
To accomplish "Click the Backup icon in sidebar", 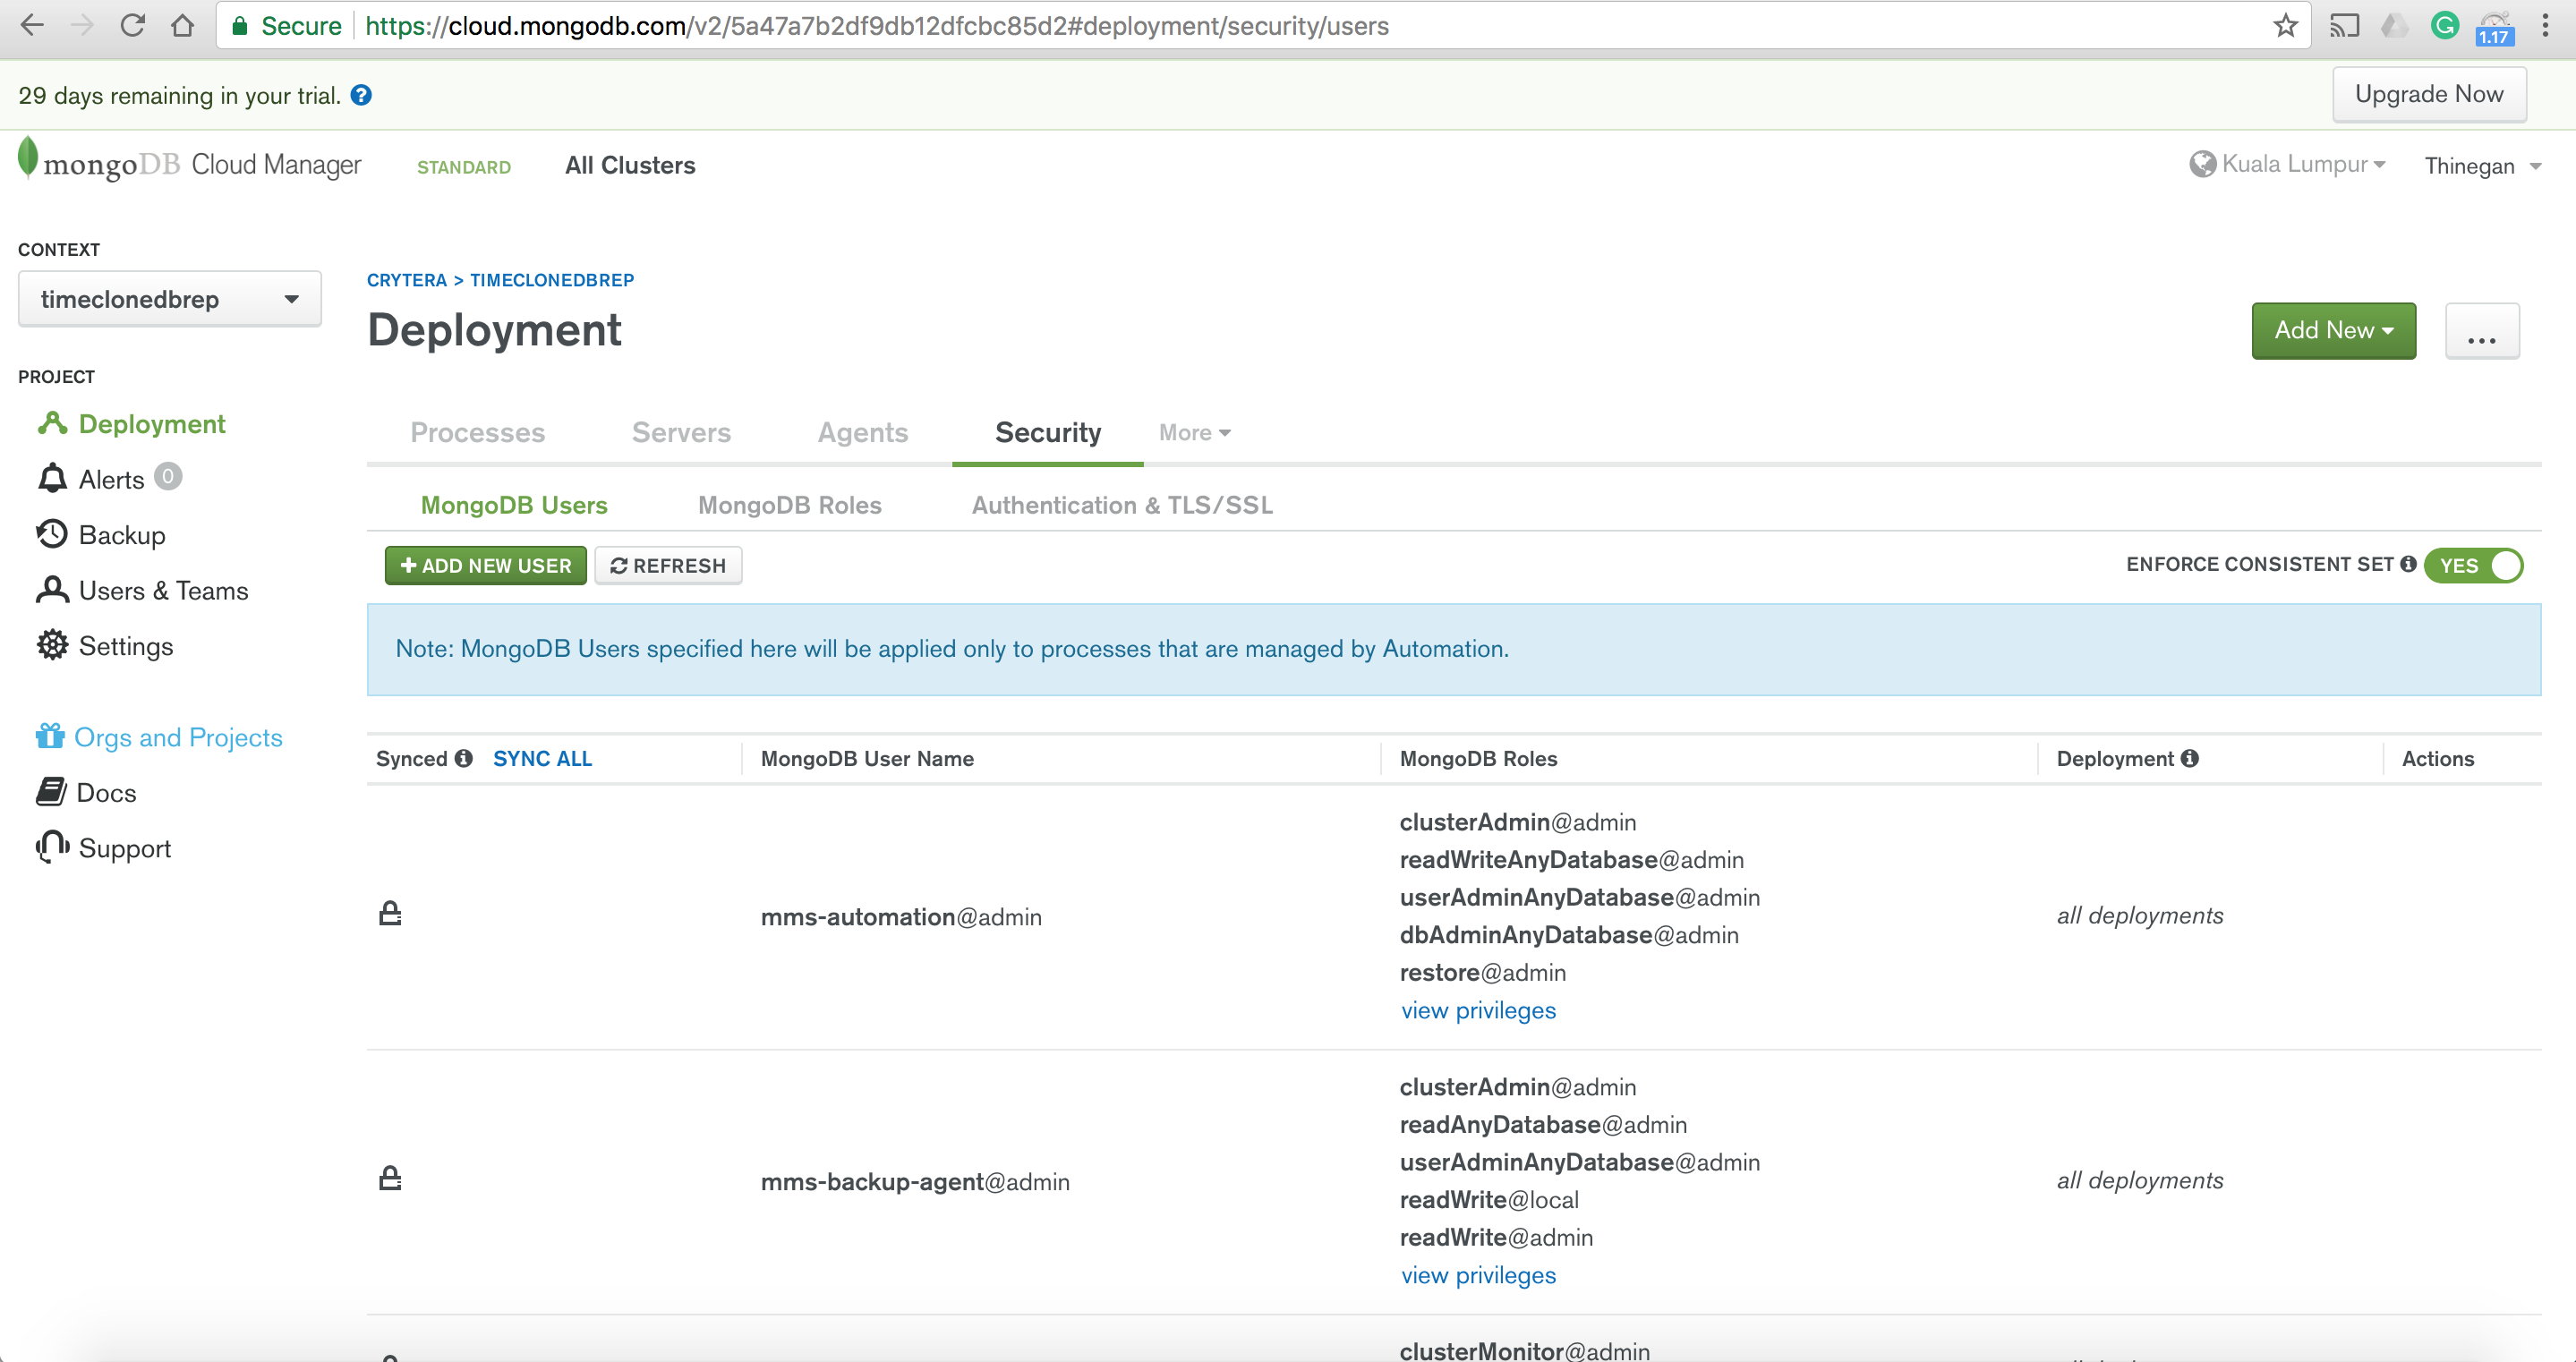I will tap(53, 534).
